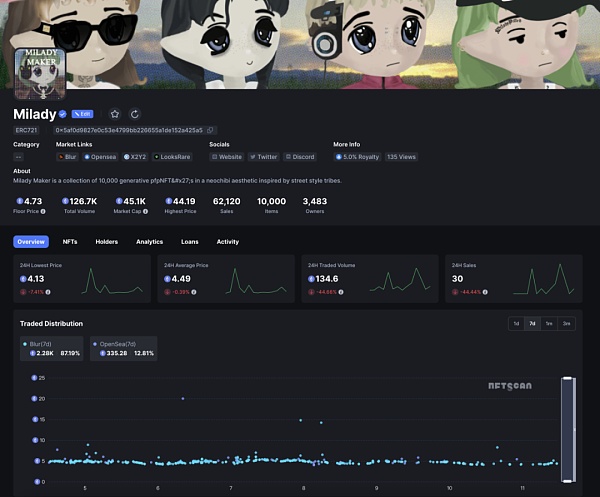Screen dimensions: 600x497
Task: Click the Milady Maker collection avatar
Action: point(40,74)
